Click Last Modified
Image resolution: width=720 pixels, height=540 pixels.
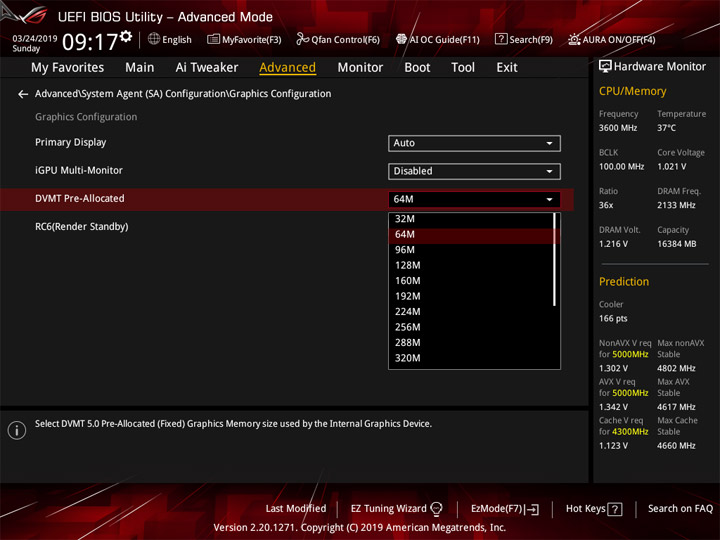click(x=296, y=509)
